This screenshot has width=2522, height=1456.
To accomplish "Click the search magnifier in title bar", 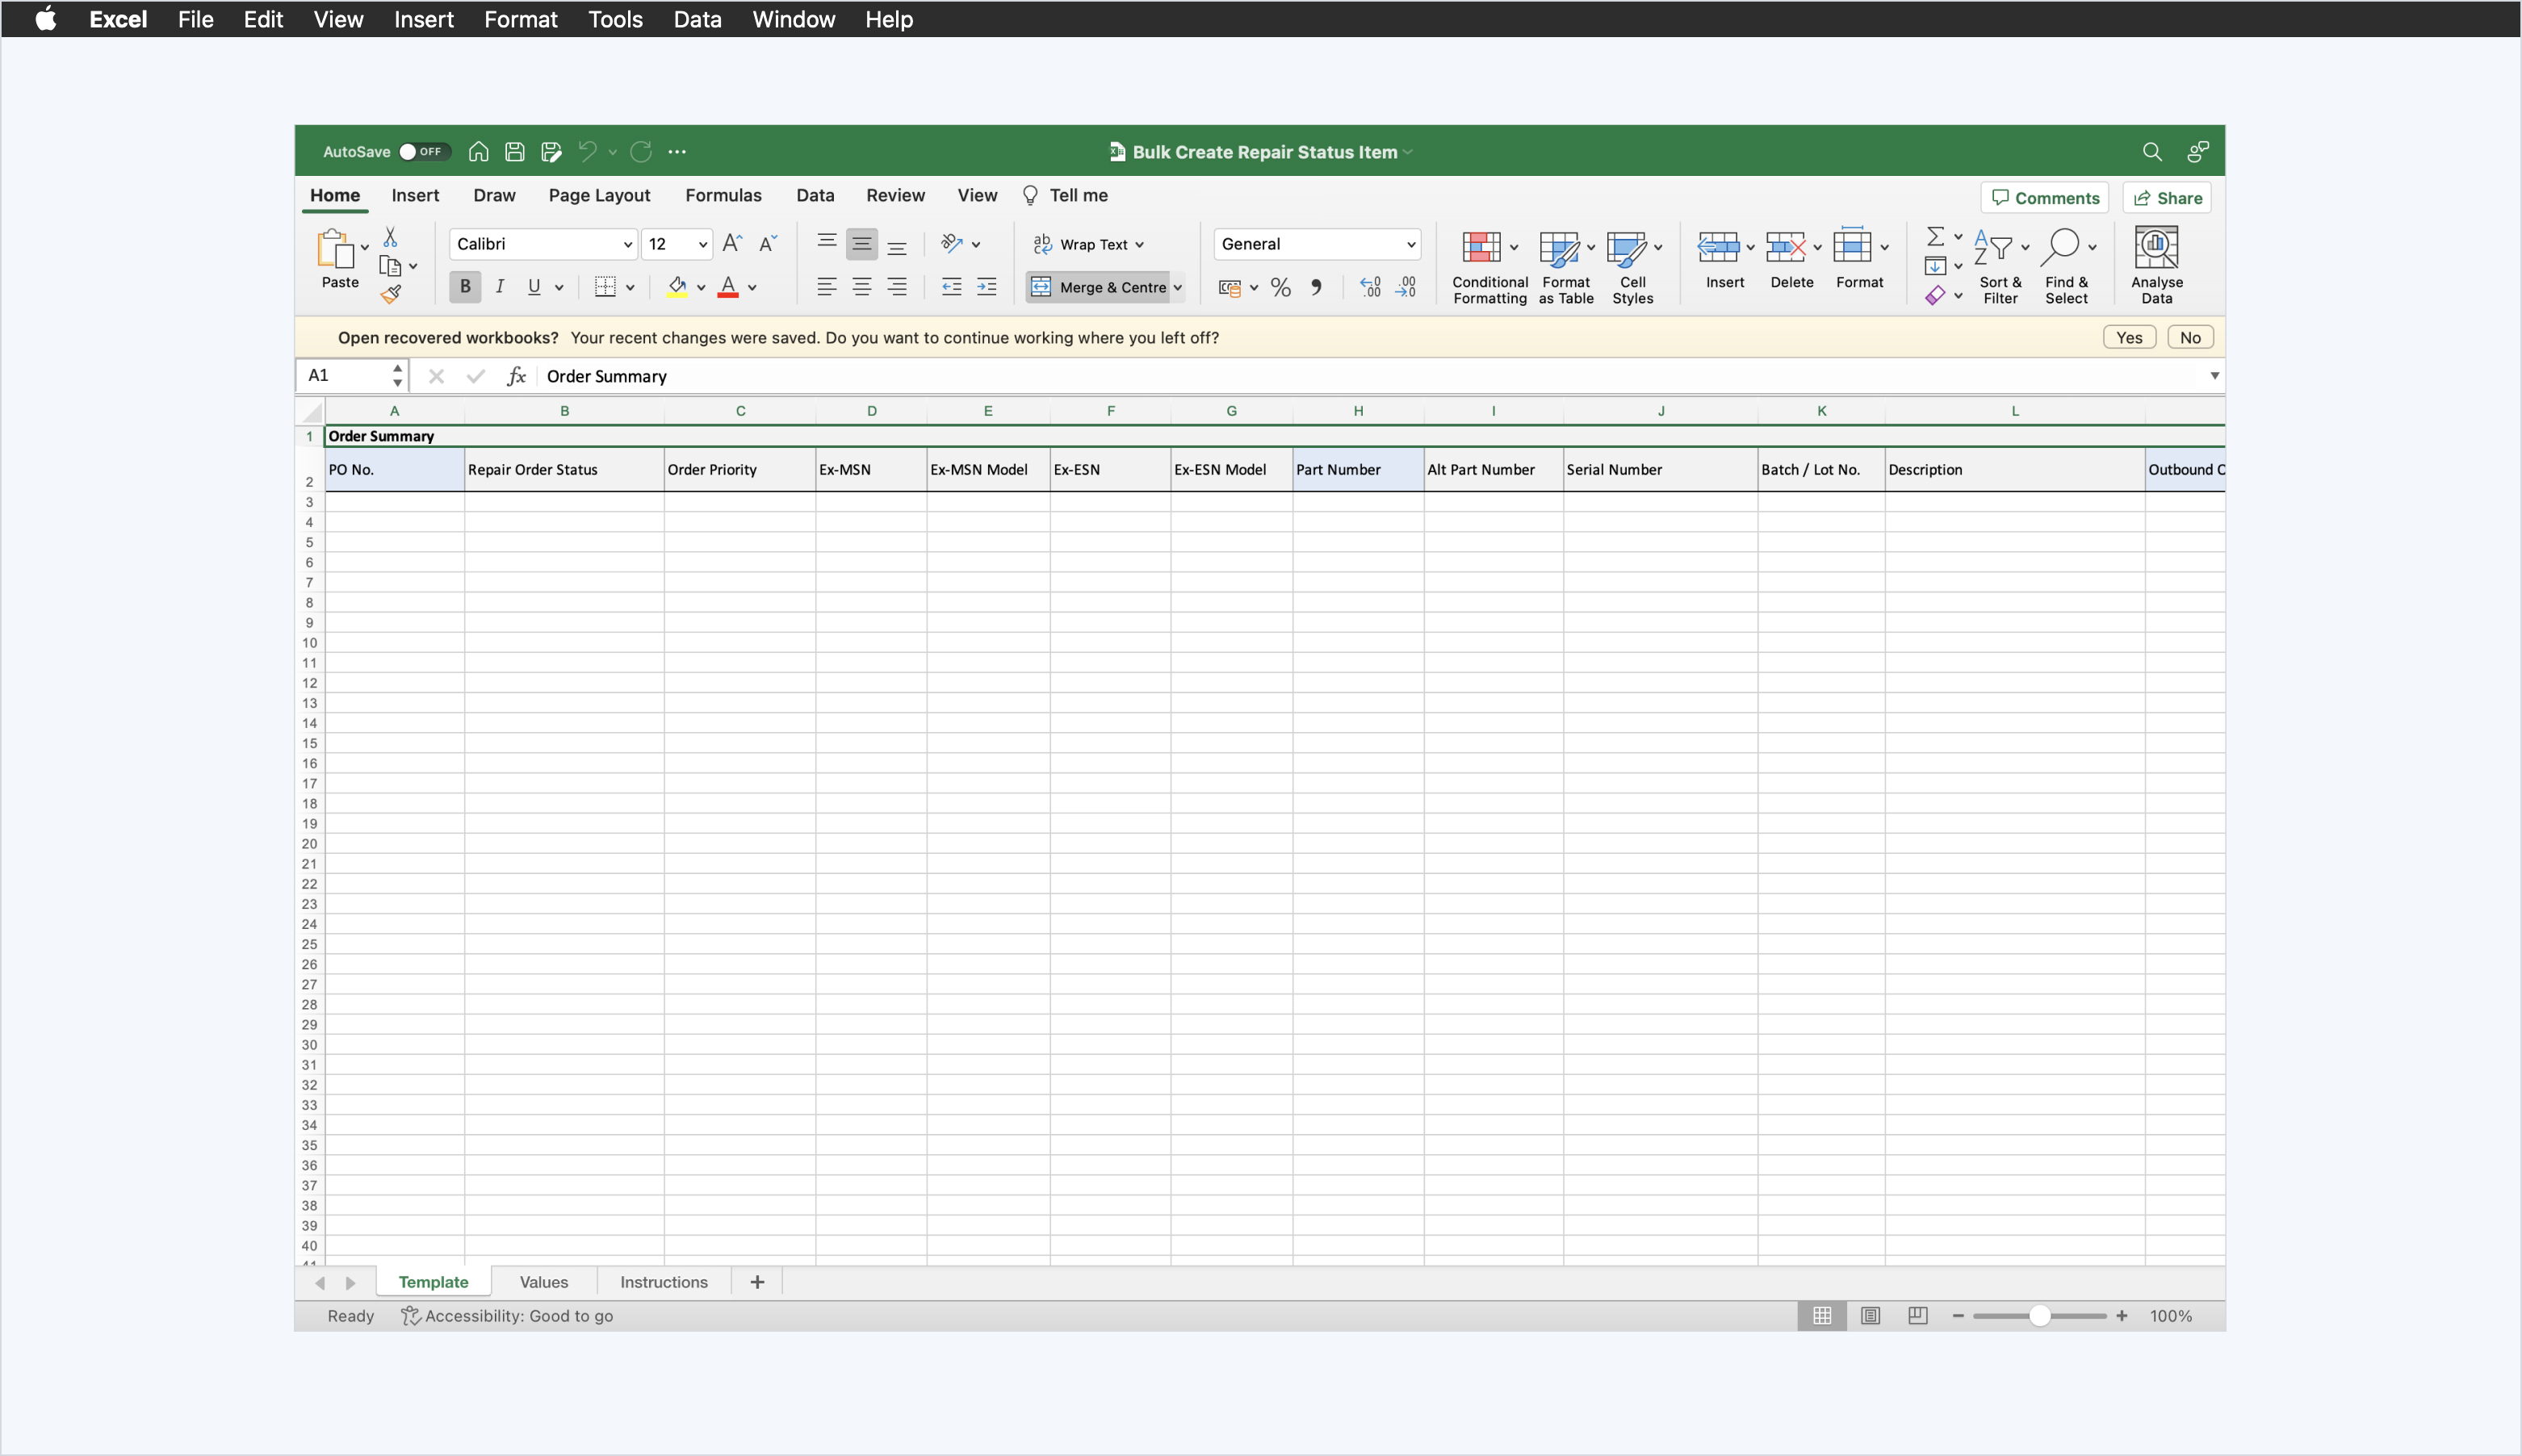I will click(2152, 152).
